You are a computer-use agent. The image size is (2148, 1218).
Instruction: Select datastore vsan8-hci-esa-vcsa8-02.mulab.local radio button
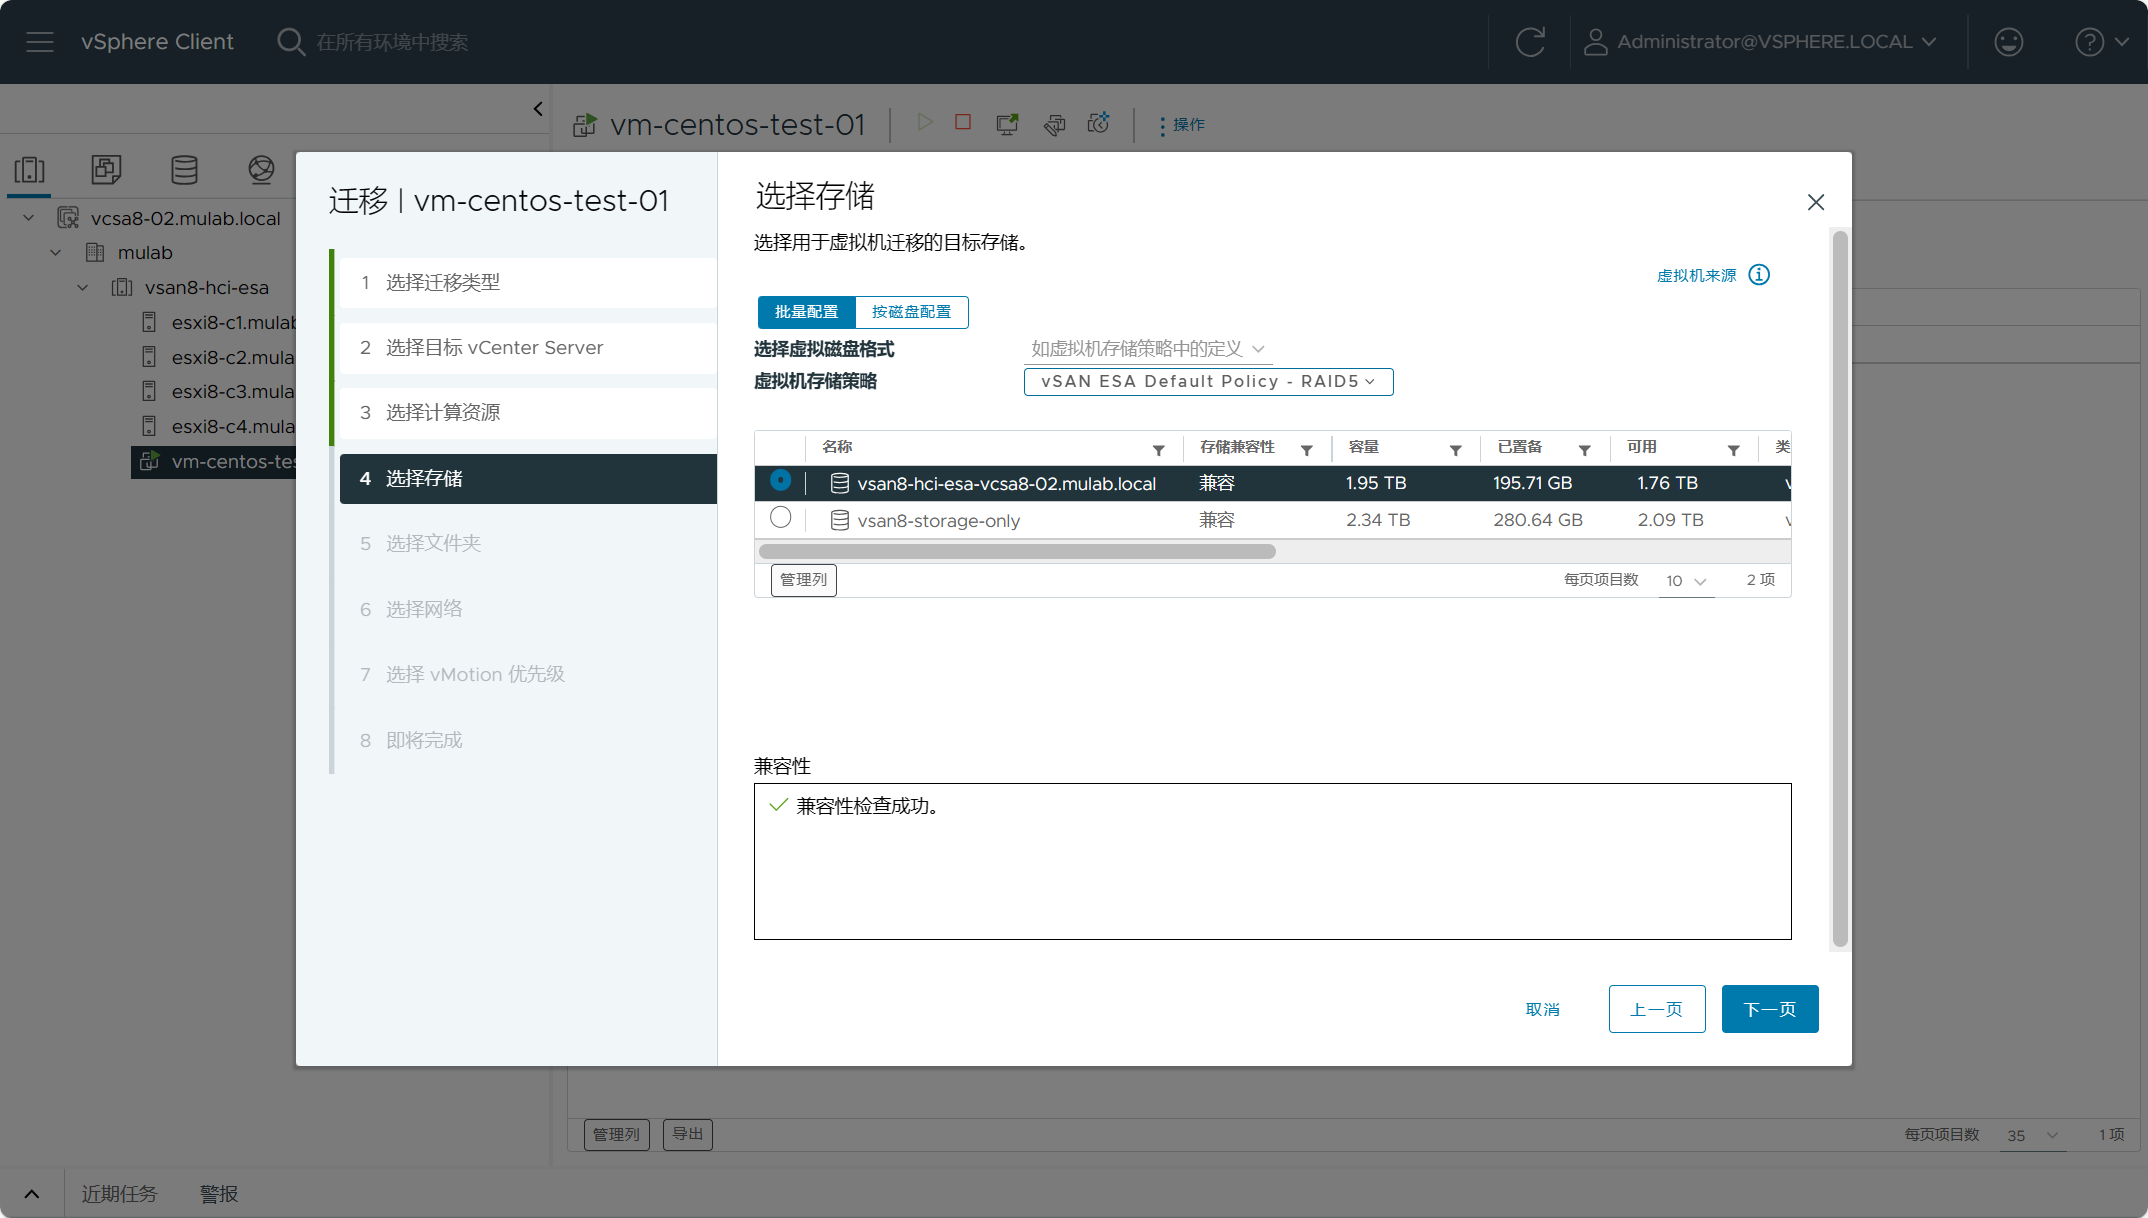pos(780,481)
